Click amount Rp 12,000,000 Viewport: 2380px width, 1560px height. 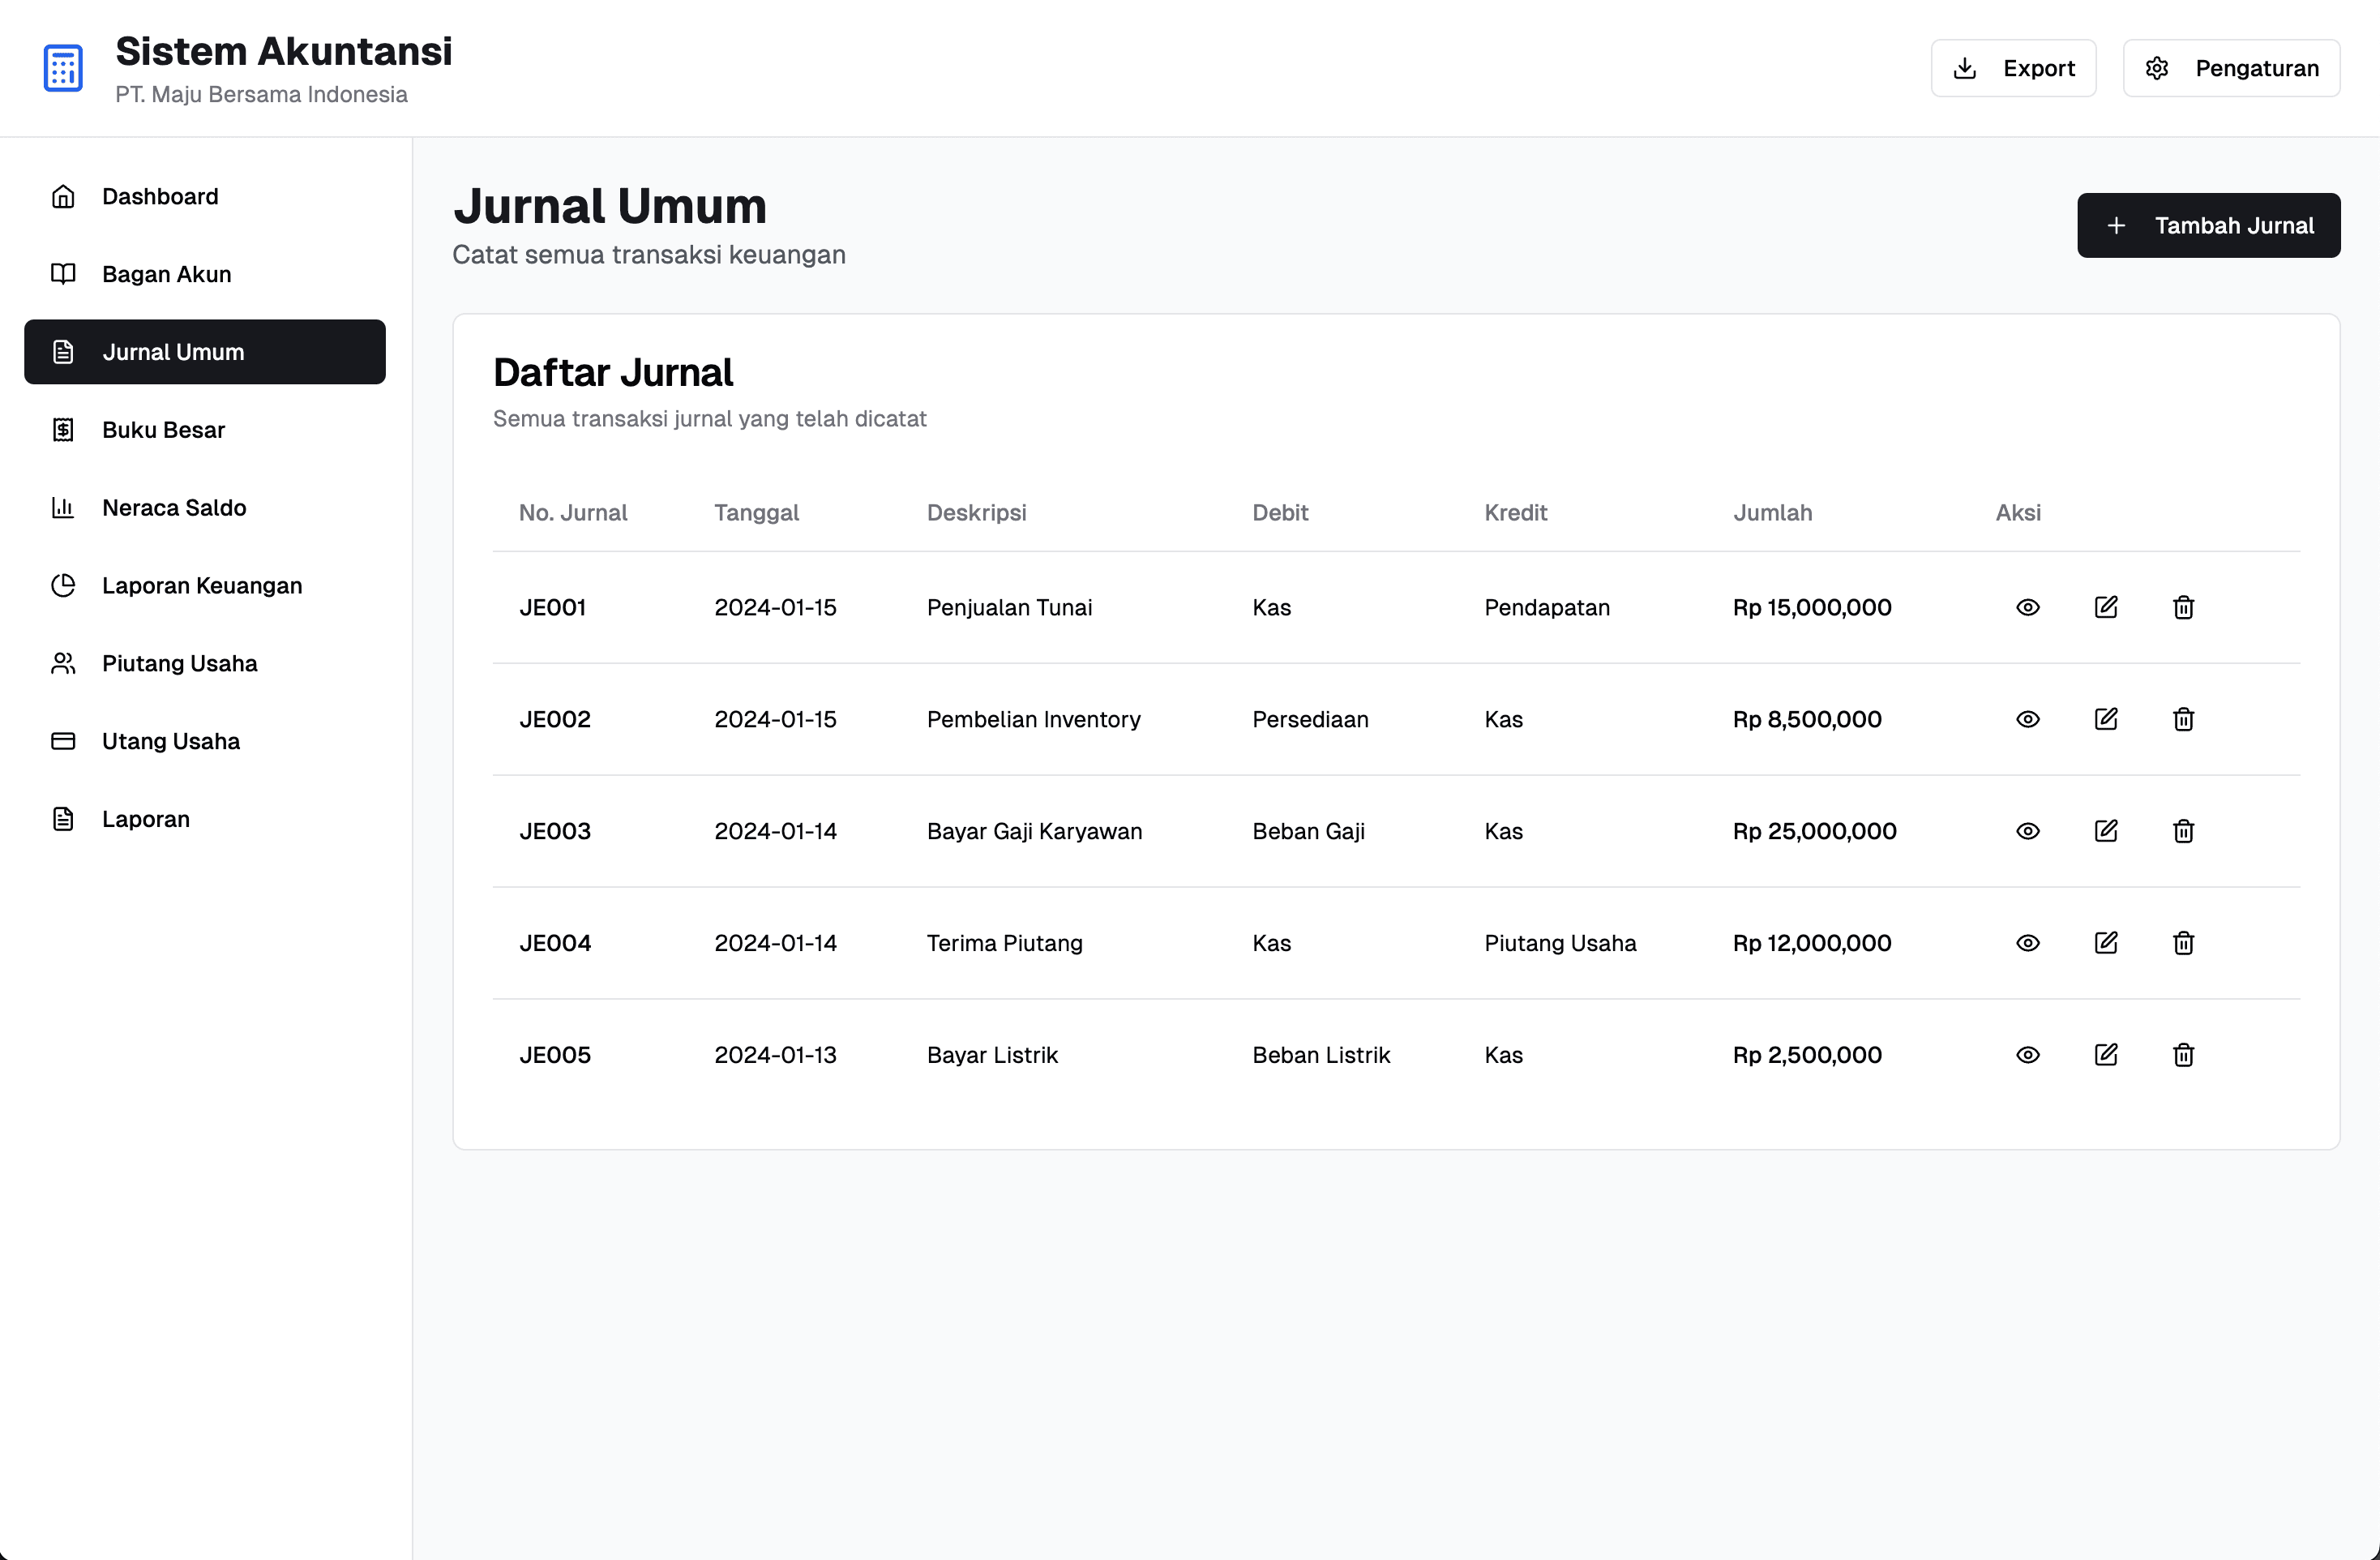pos(1812,943)
